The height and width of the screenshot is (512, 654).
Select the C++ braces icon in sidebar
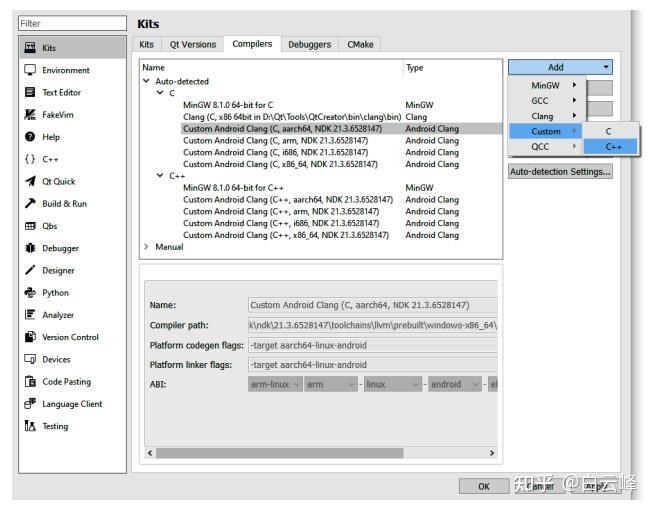point(30,159)
